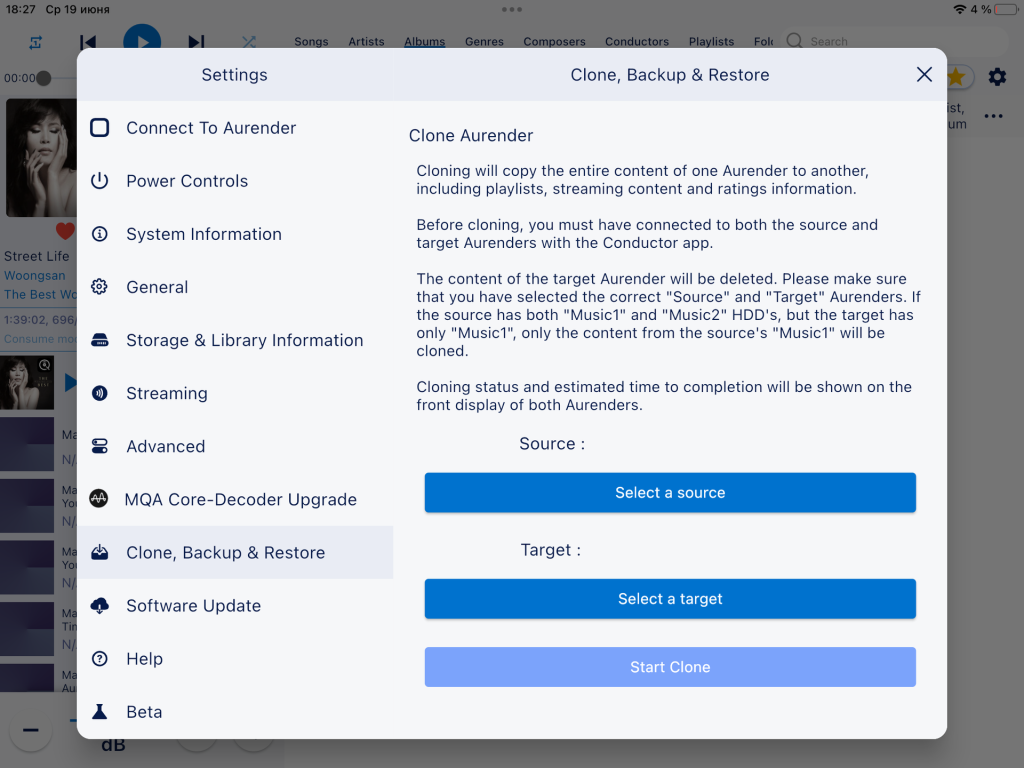Click the General gear icon

(x=99, y=287)
